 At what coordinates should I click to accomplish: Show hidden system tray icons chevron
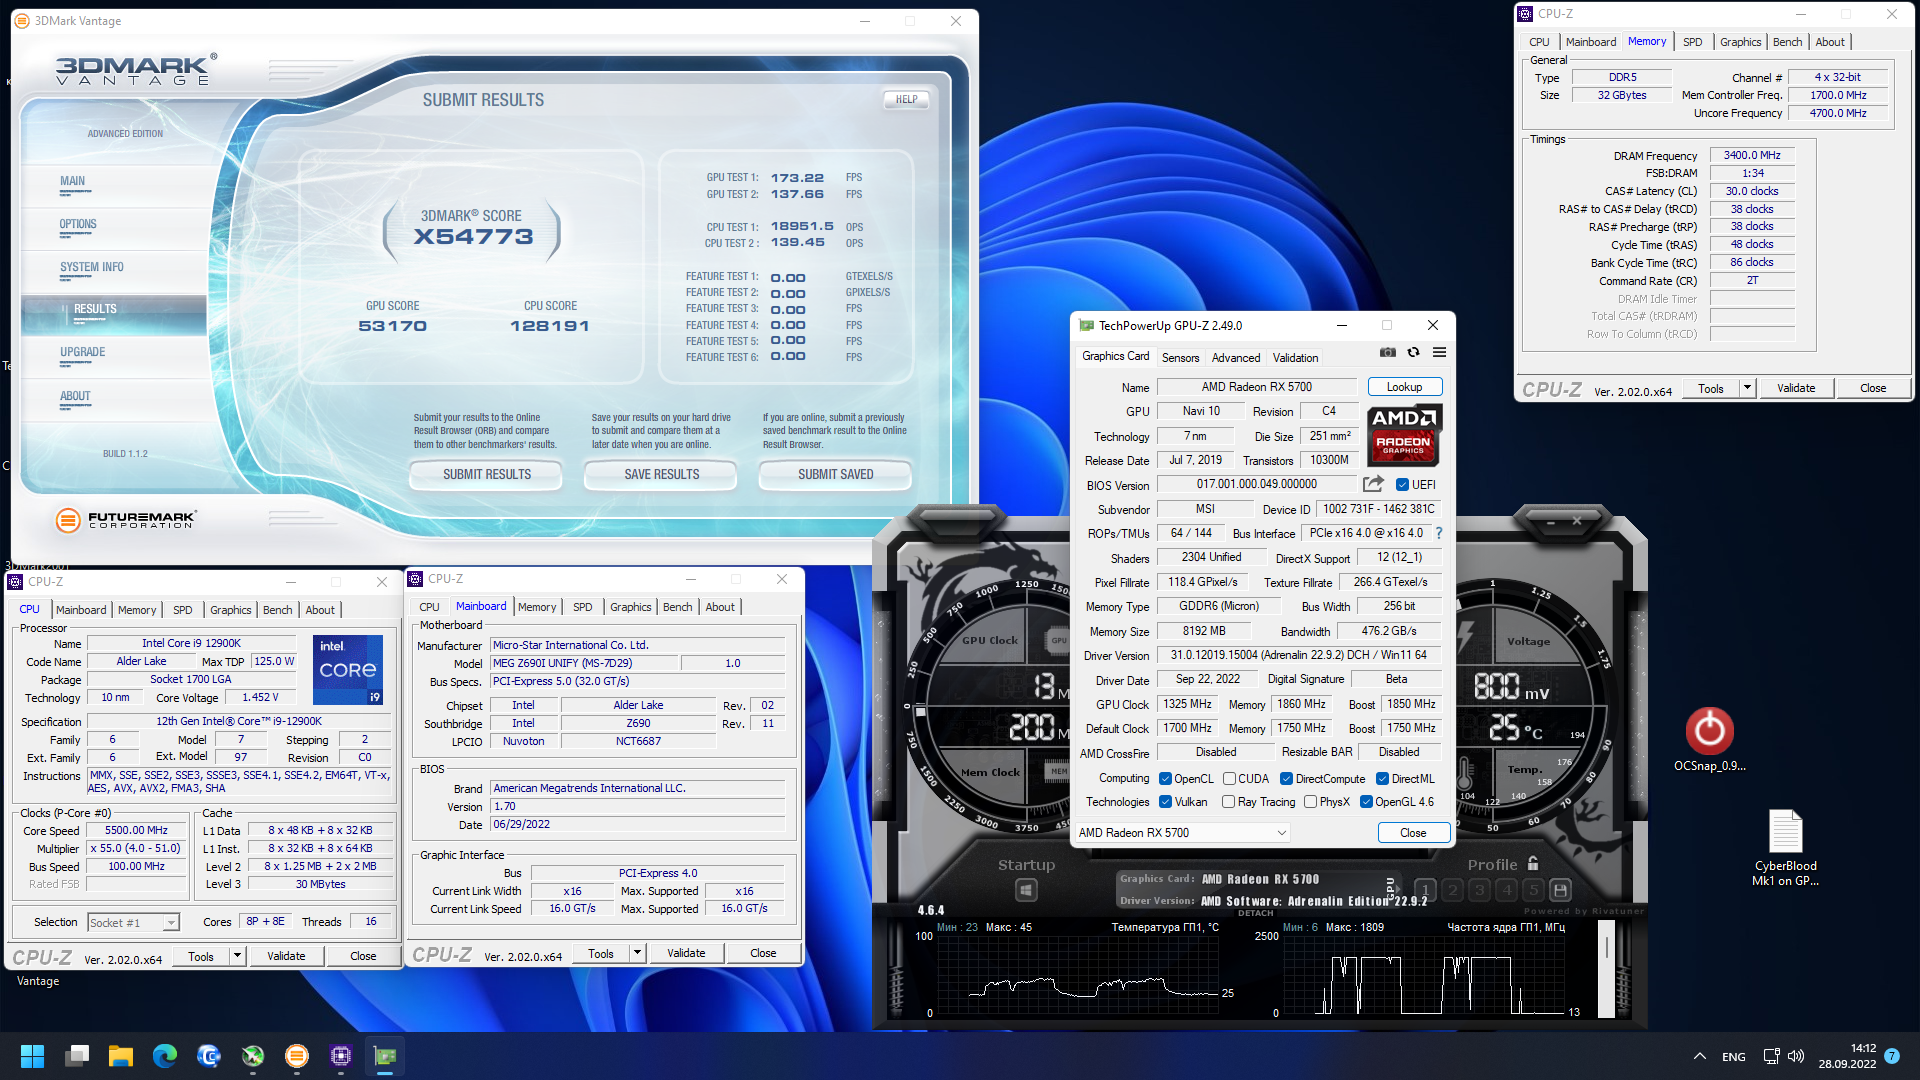point(1699,1056)
